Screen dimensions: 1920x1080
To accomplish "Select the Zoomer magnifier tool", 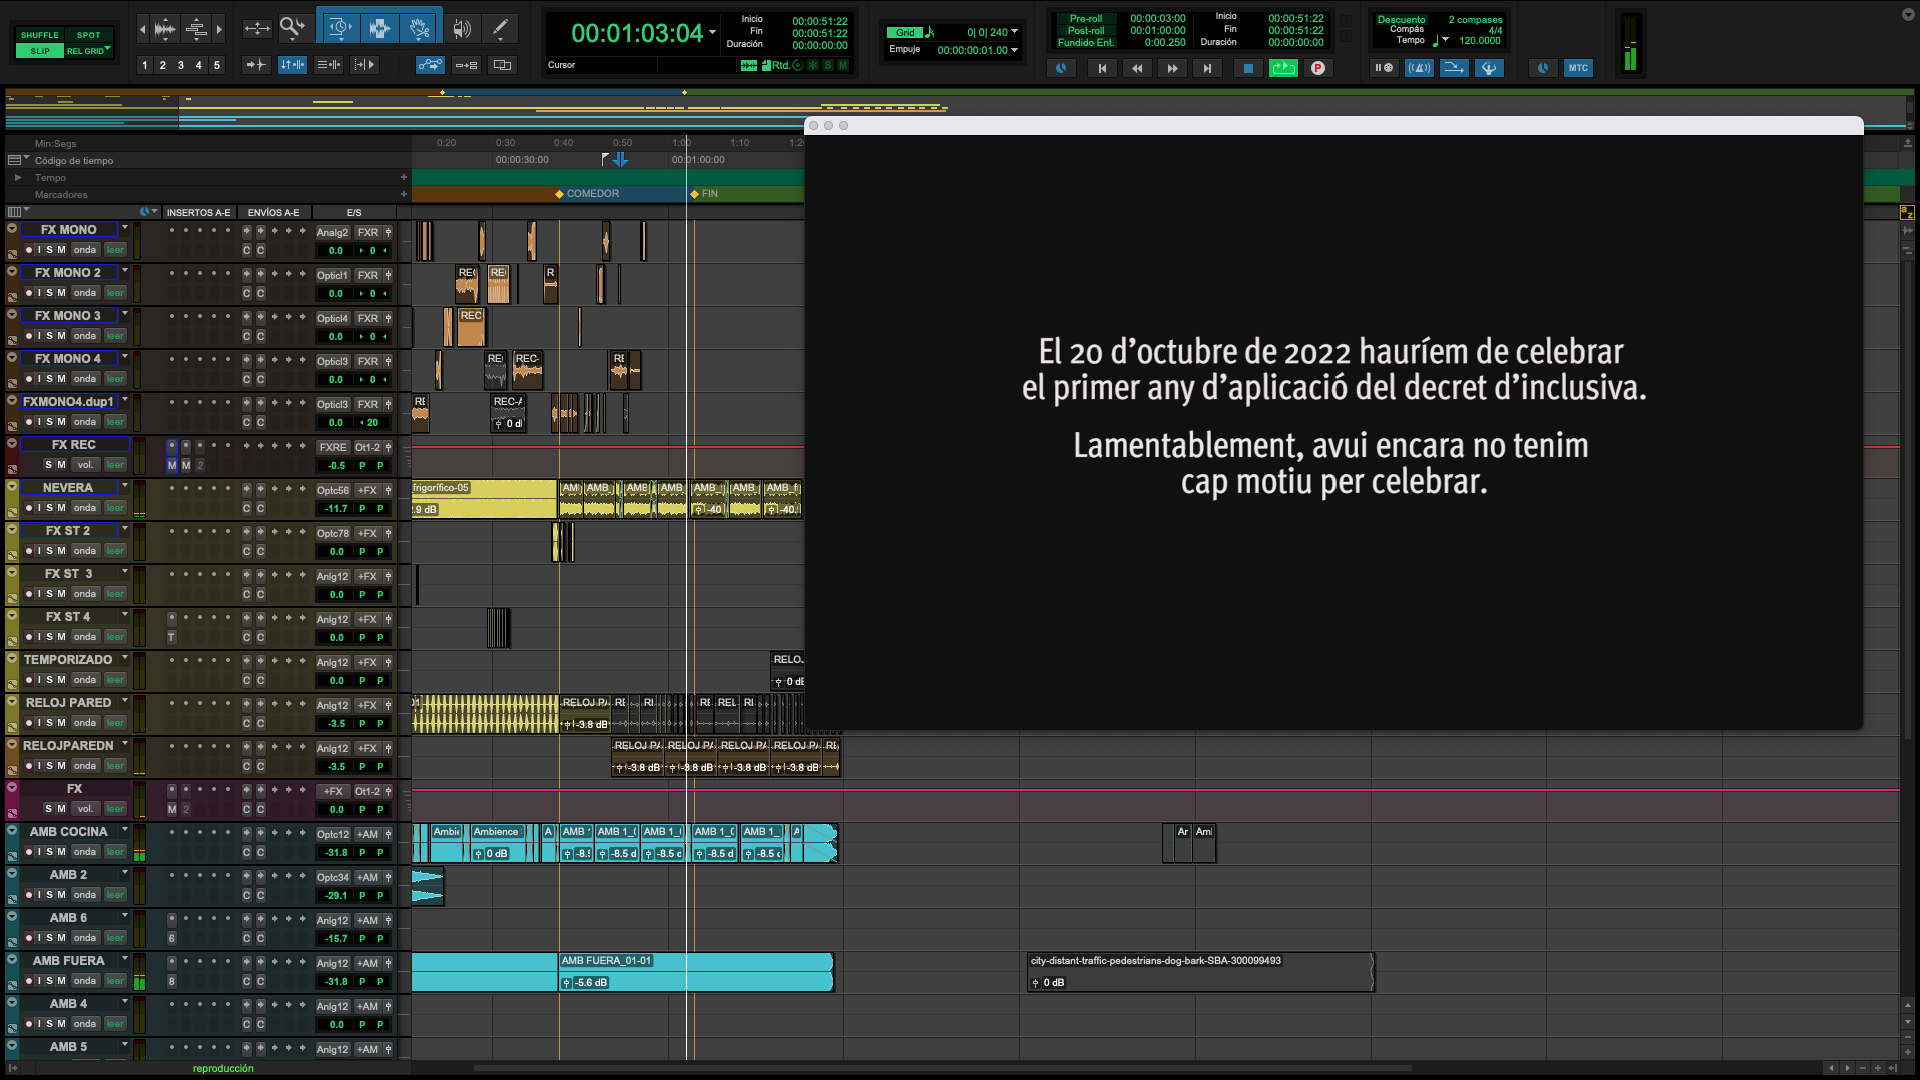I will click(290, 29).
